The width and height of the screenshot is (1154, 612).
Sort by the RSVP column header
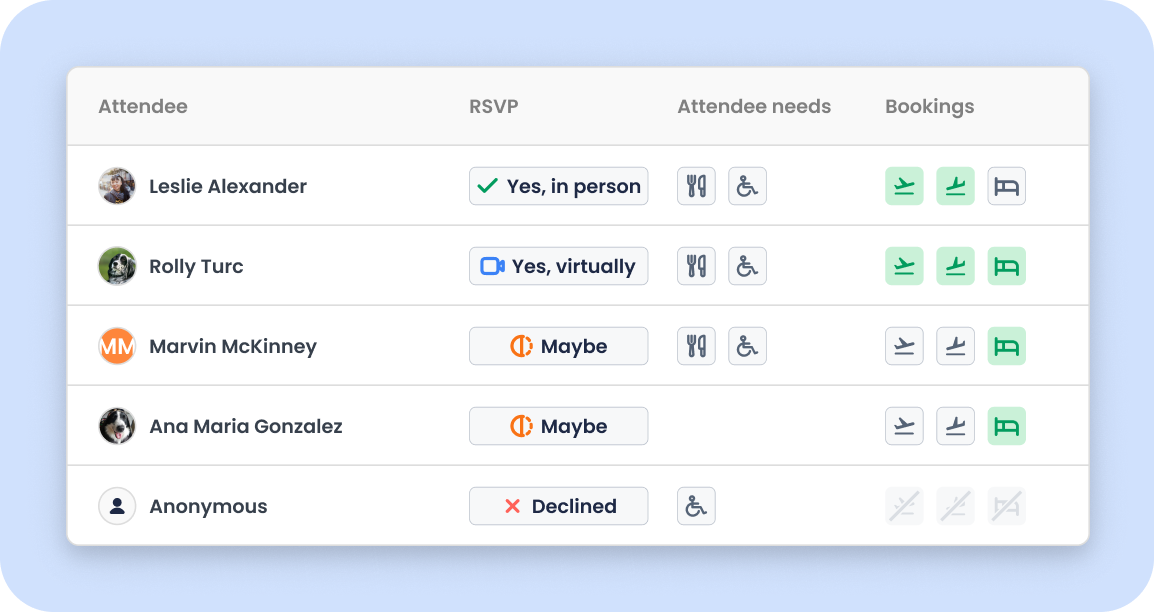click(494, 106)
